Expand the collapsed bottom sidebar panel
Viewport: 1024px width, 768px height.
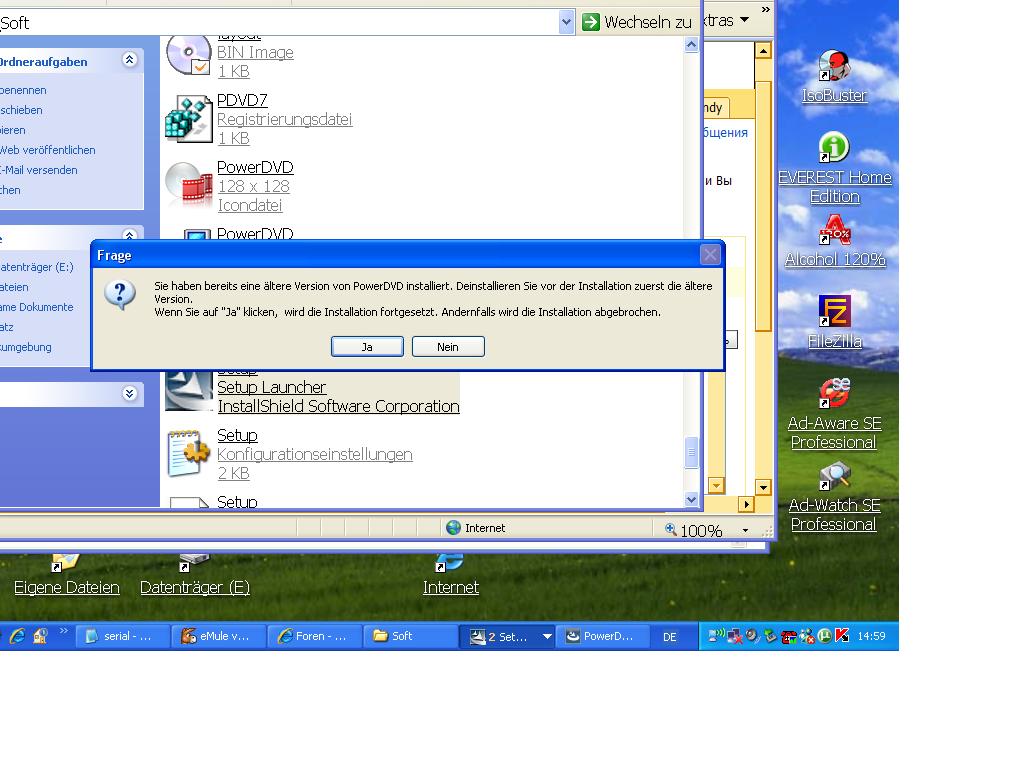tap(129, 393)
